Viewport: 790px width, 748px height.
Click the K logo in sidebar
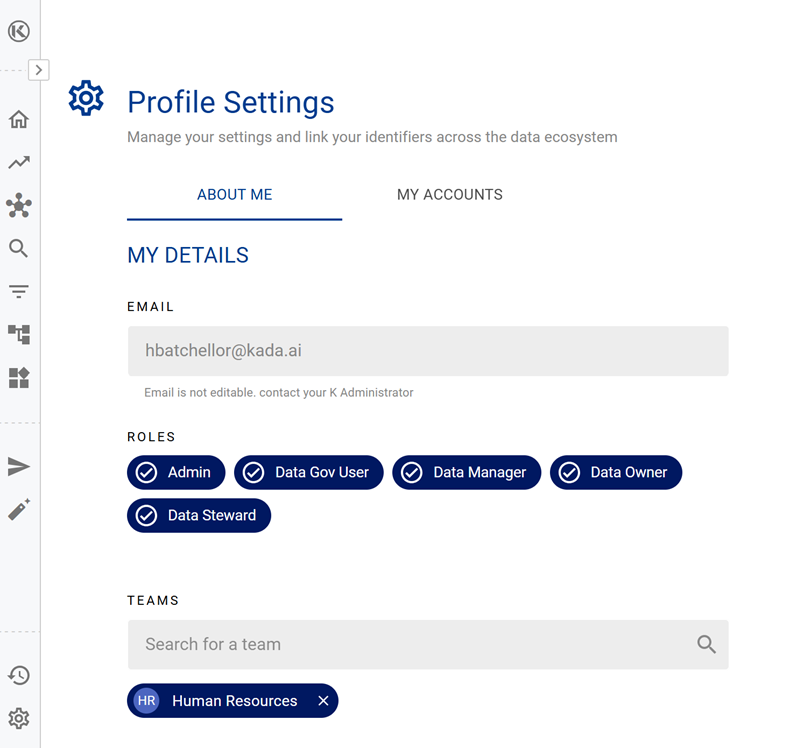tap(18, 31)
